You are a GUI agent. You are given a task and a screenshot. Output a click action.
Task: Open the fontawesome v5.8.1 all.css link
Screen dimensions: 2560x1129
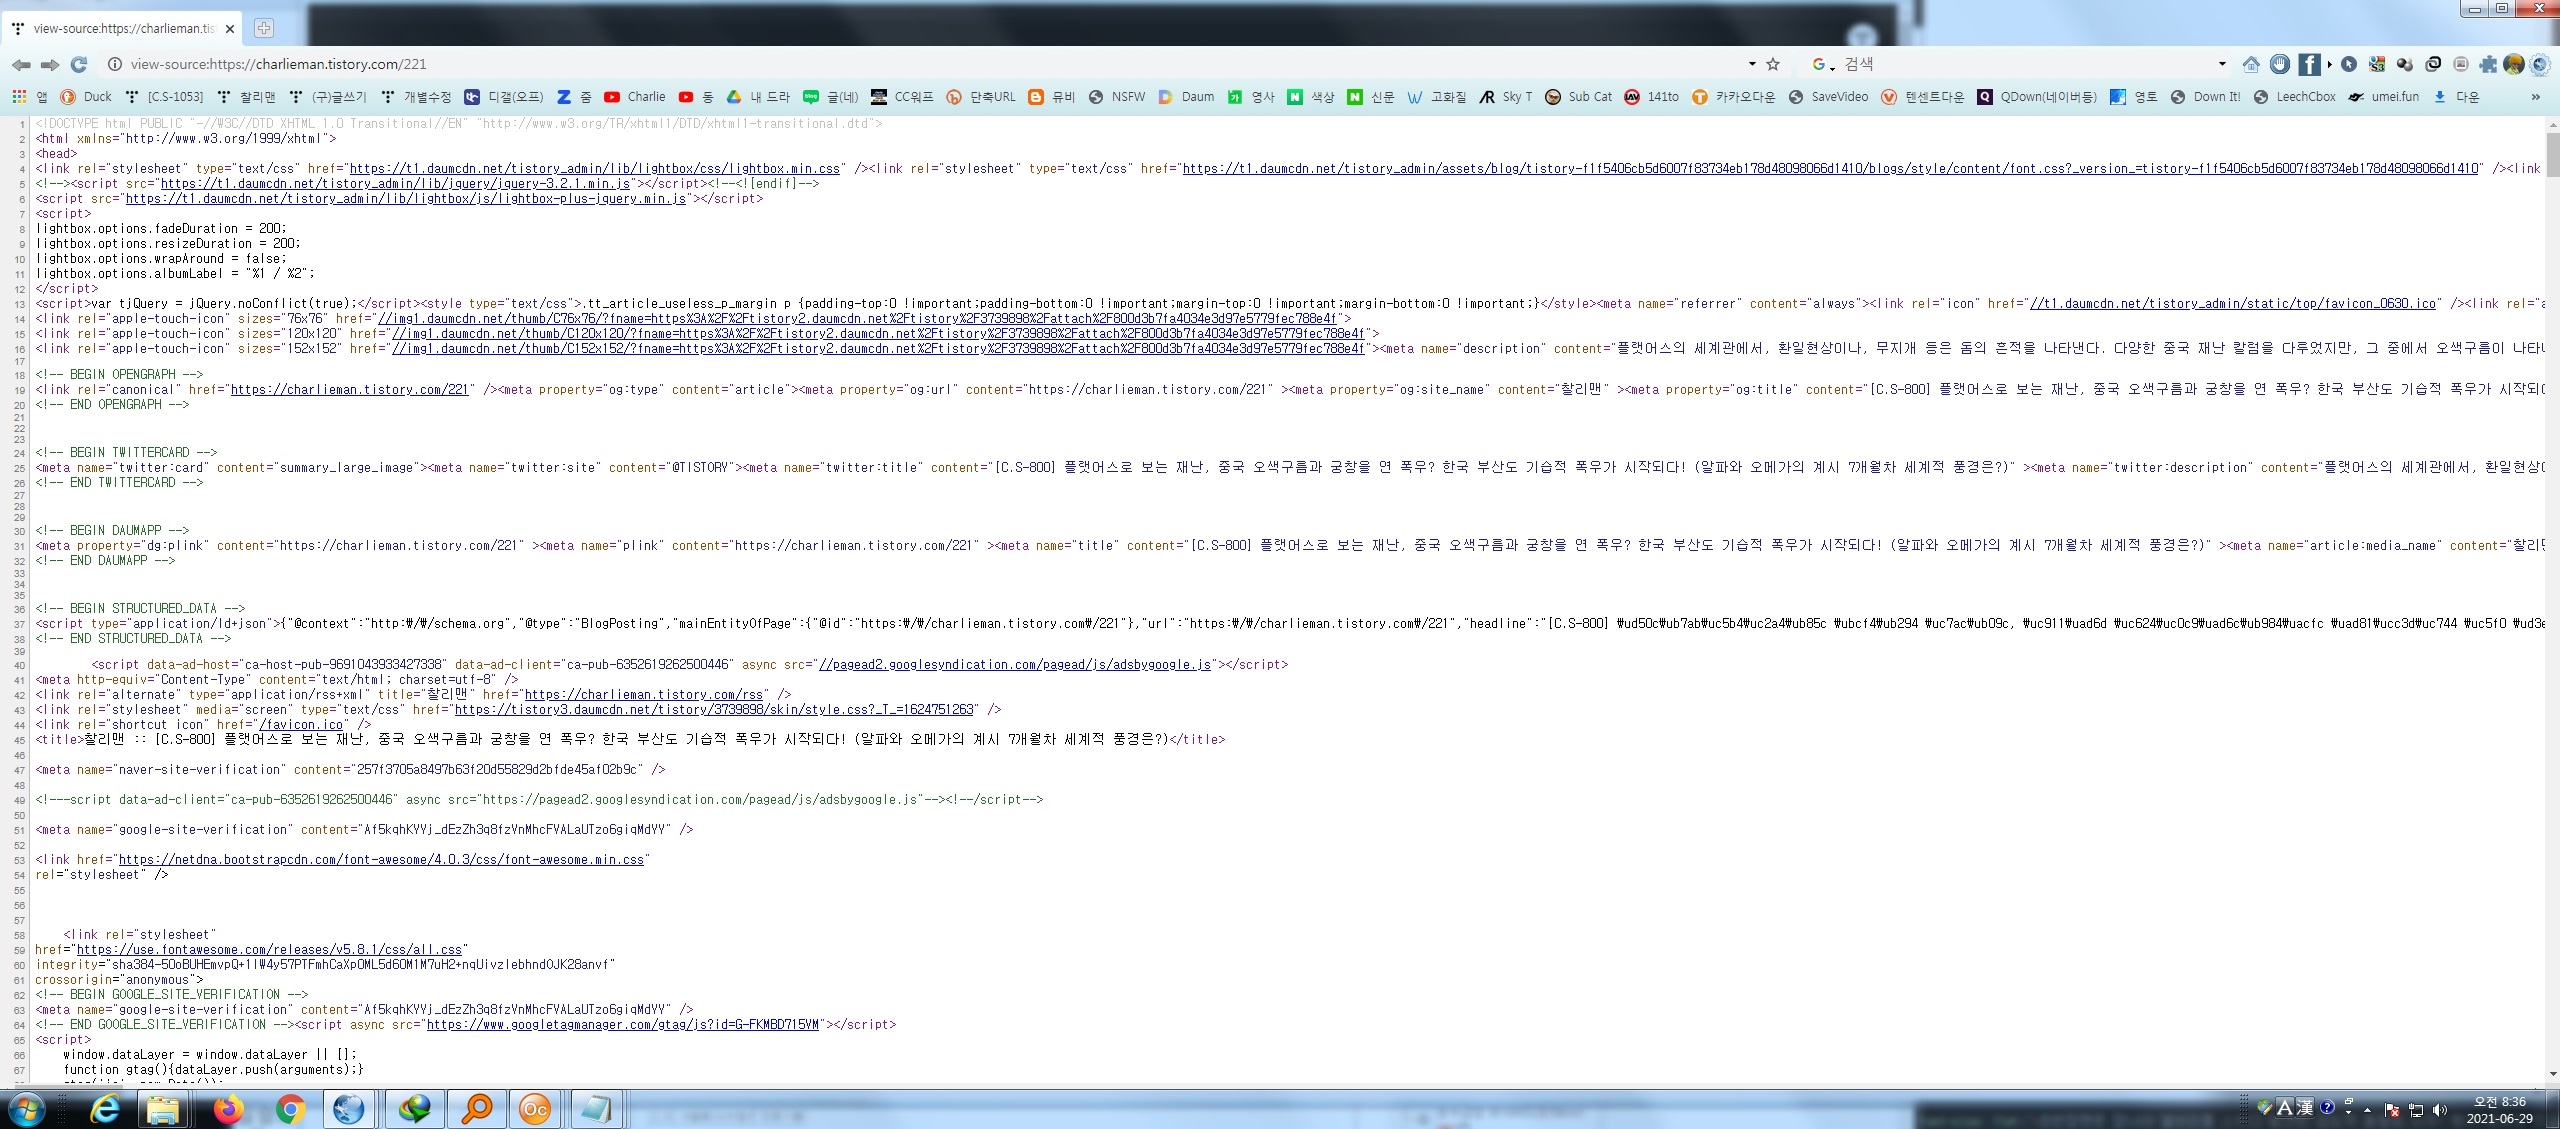[270, 950]
